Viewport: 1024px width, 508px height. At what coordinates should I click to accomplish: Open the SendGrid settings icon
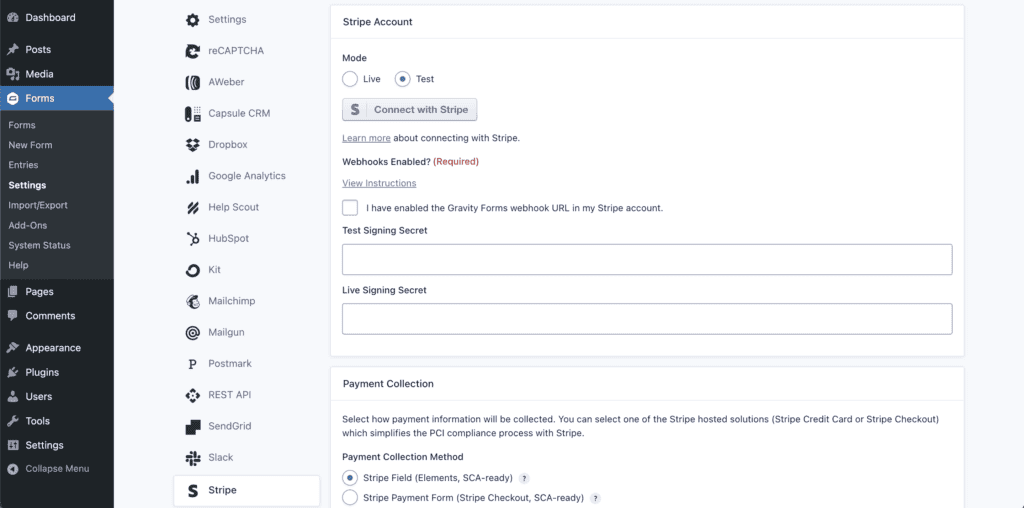[193, 426]
